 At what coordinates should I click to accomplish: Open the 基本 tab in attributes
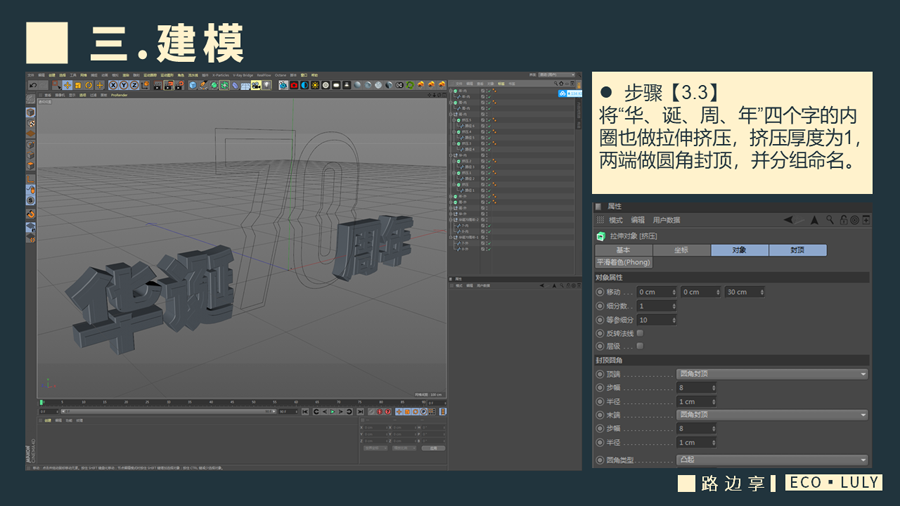pyautogui.click(x=623, y=250)
